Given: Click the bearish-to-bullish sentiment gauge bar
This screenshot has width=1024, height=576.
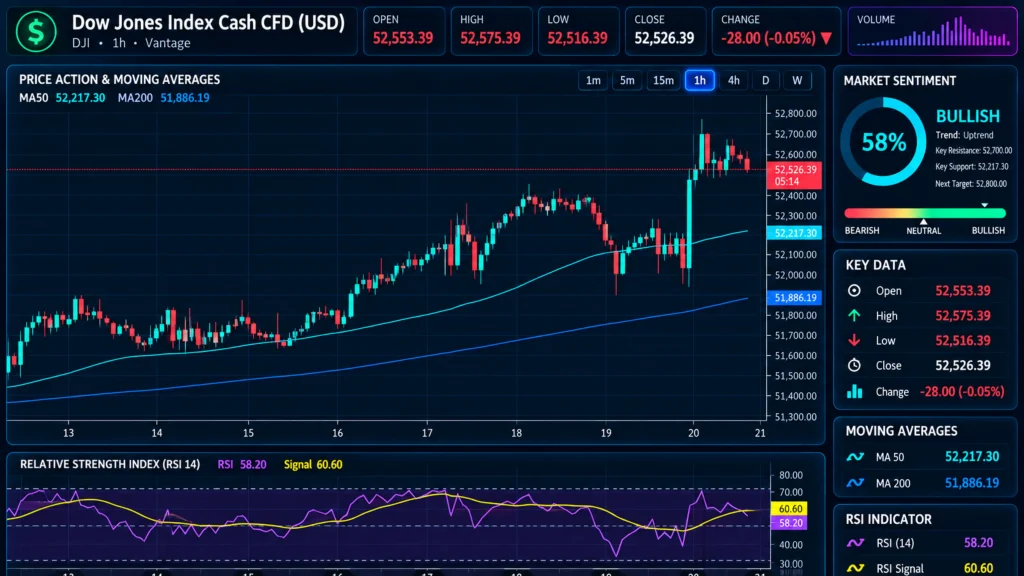Looking at the screenshot, I should click(925, 213).
